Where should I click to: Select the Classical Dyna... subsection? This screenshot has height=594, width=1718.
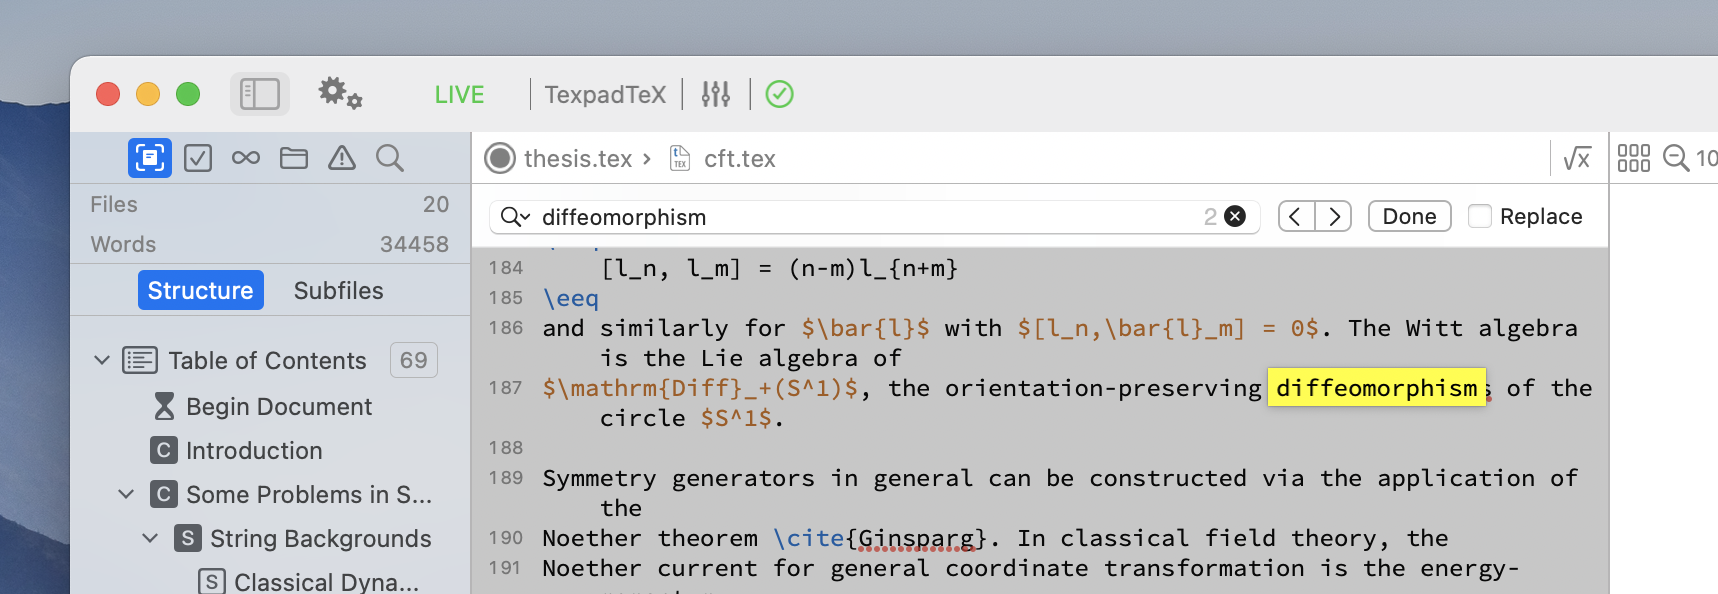[326, 582]
